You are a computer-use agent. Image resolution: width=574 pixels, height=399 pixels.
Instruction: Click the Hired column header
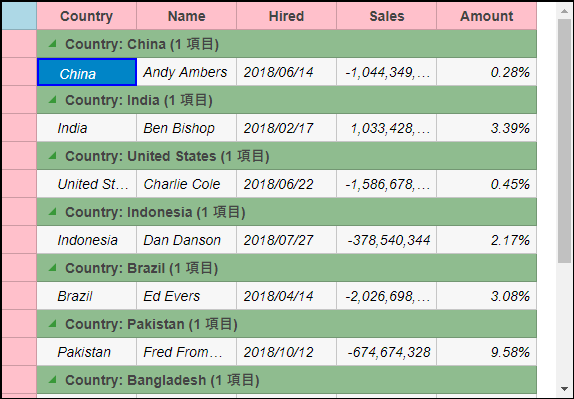tap(286, 16)
